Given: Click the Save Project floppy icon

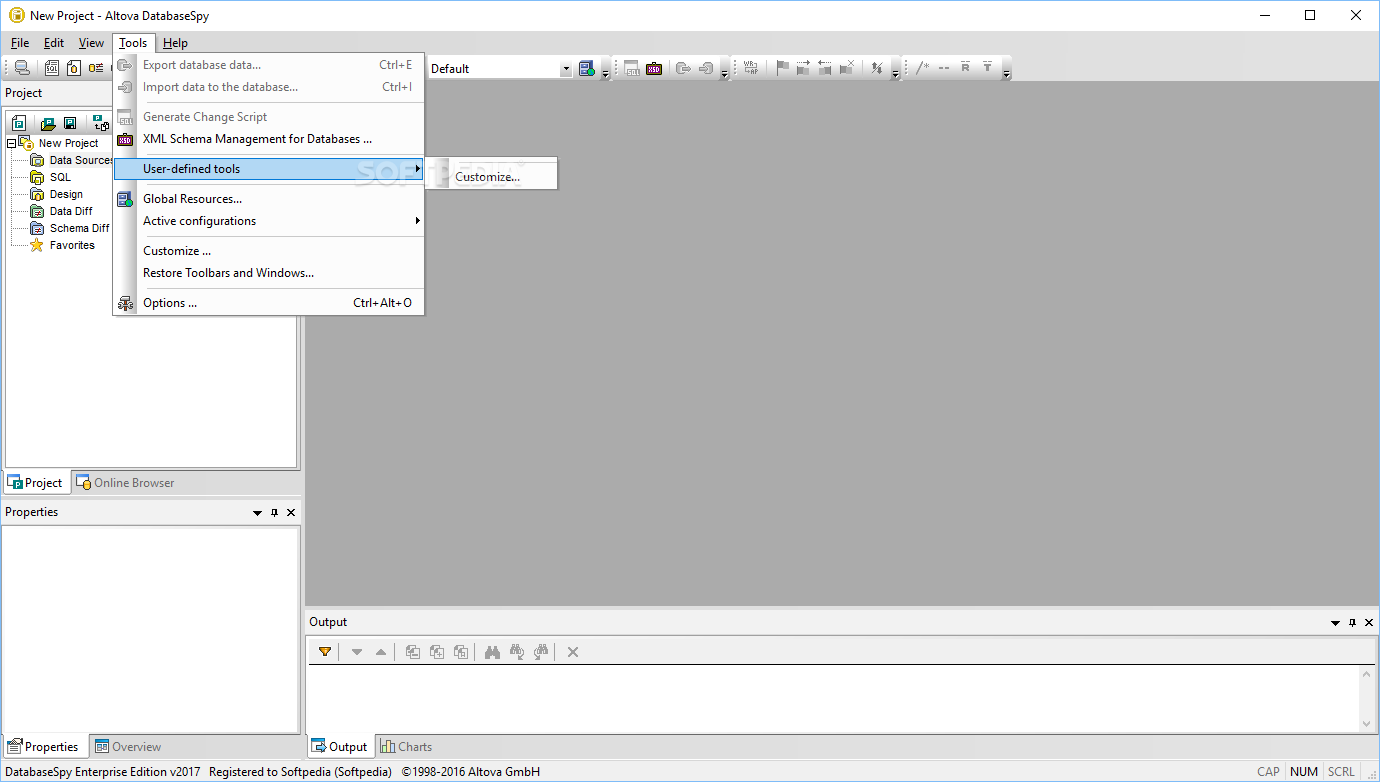Looking at the screenshot, I should pyautogui.click(x=70, y=123).
